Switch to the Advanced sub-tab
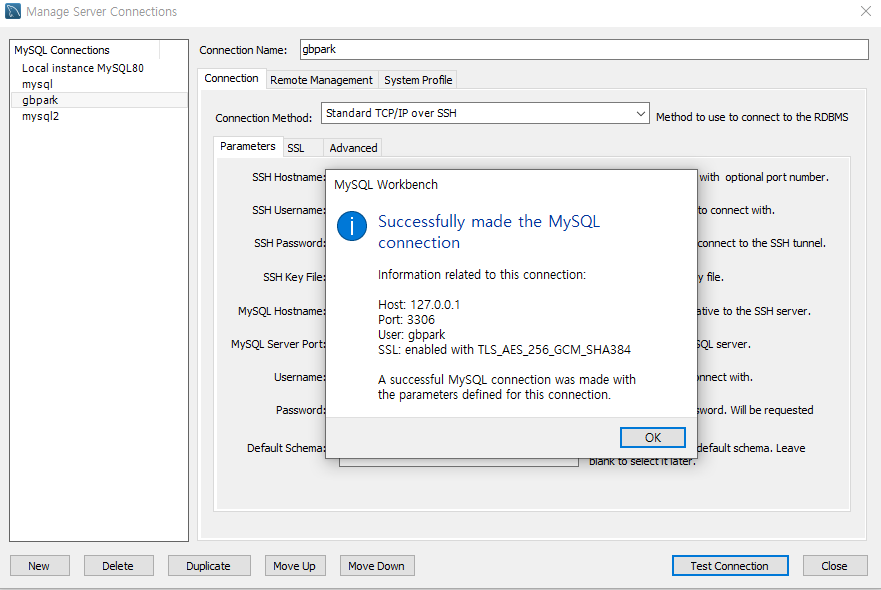 click(x=353, y=148)
